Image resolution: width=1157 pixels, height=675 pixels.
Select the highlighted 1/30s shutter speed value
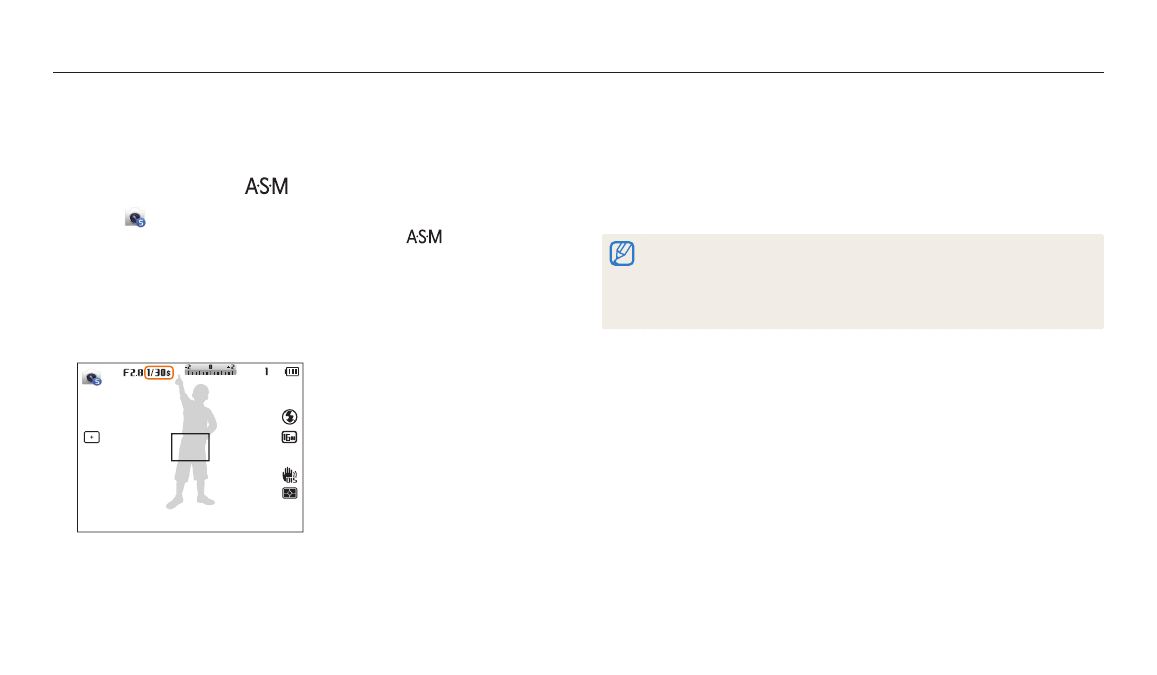click(x=159, y=372)
